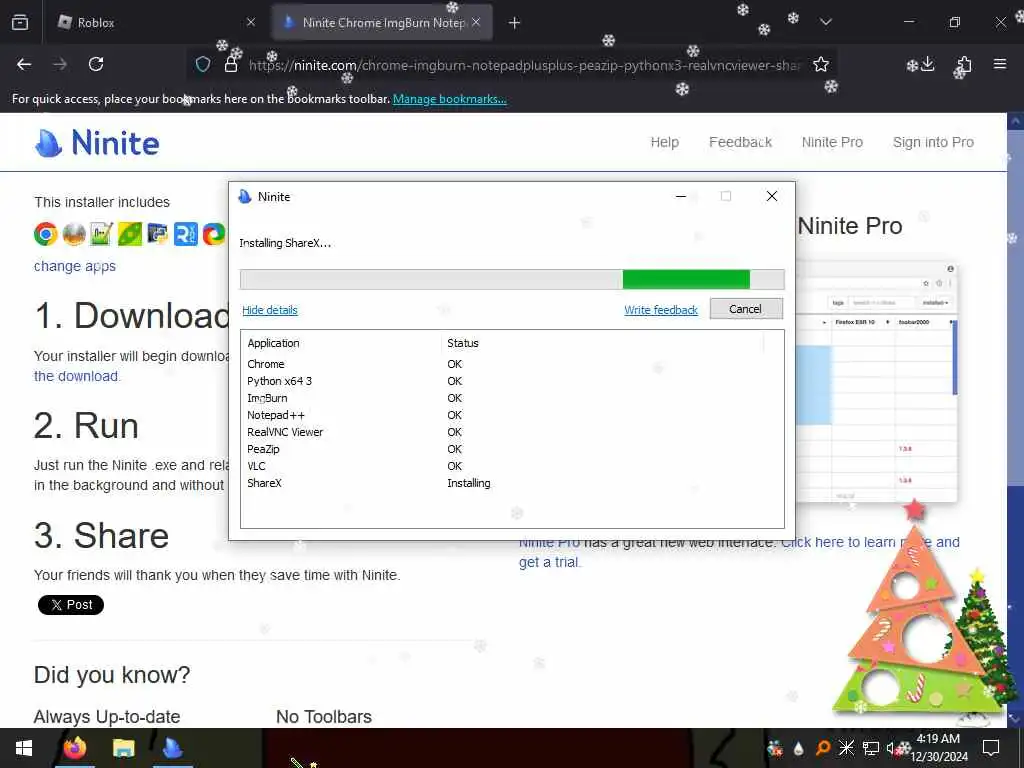The image size is (1024, 768).
Task: Go back to the previous page
Action: tap(24, 64)
